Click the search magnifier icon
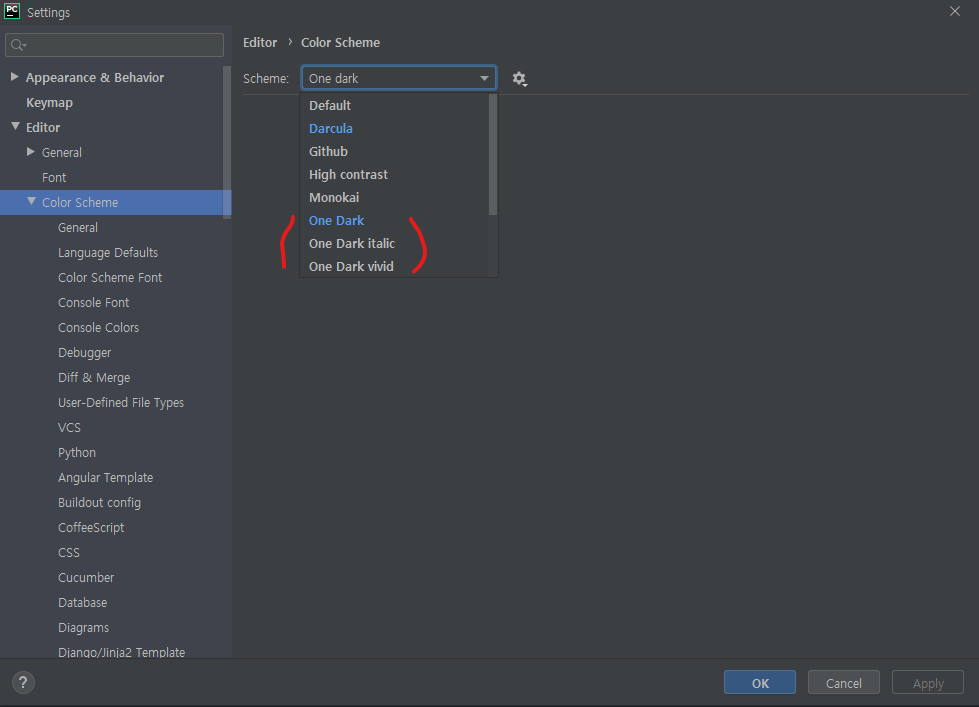The width and height of the screenshot is (979, 707). pos(18,45)
